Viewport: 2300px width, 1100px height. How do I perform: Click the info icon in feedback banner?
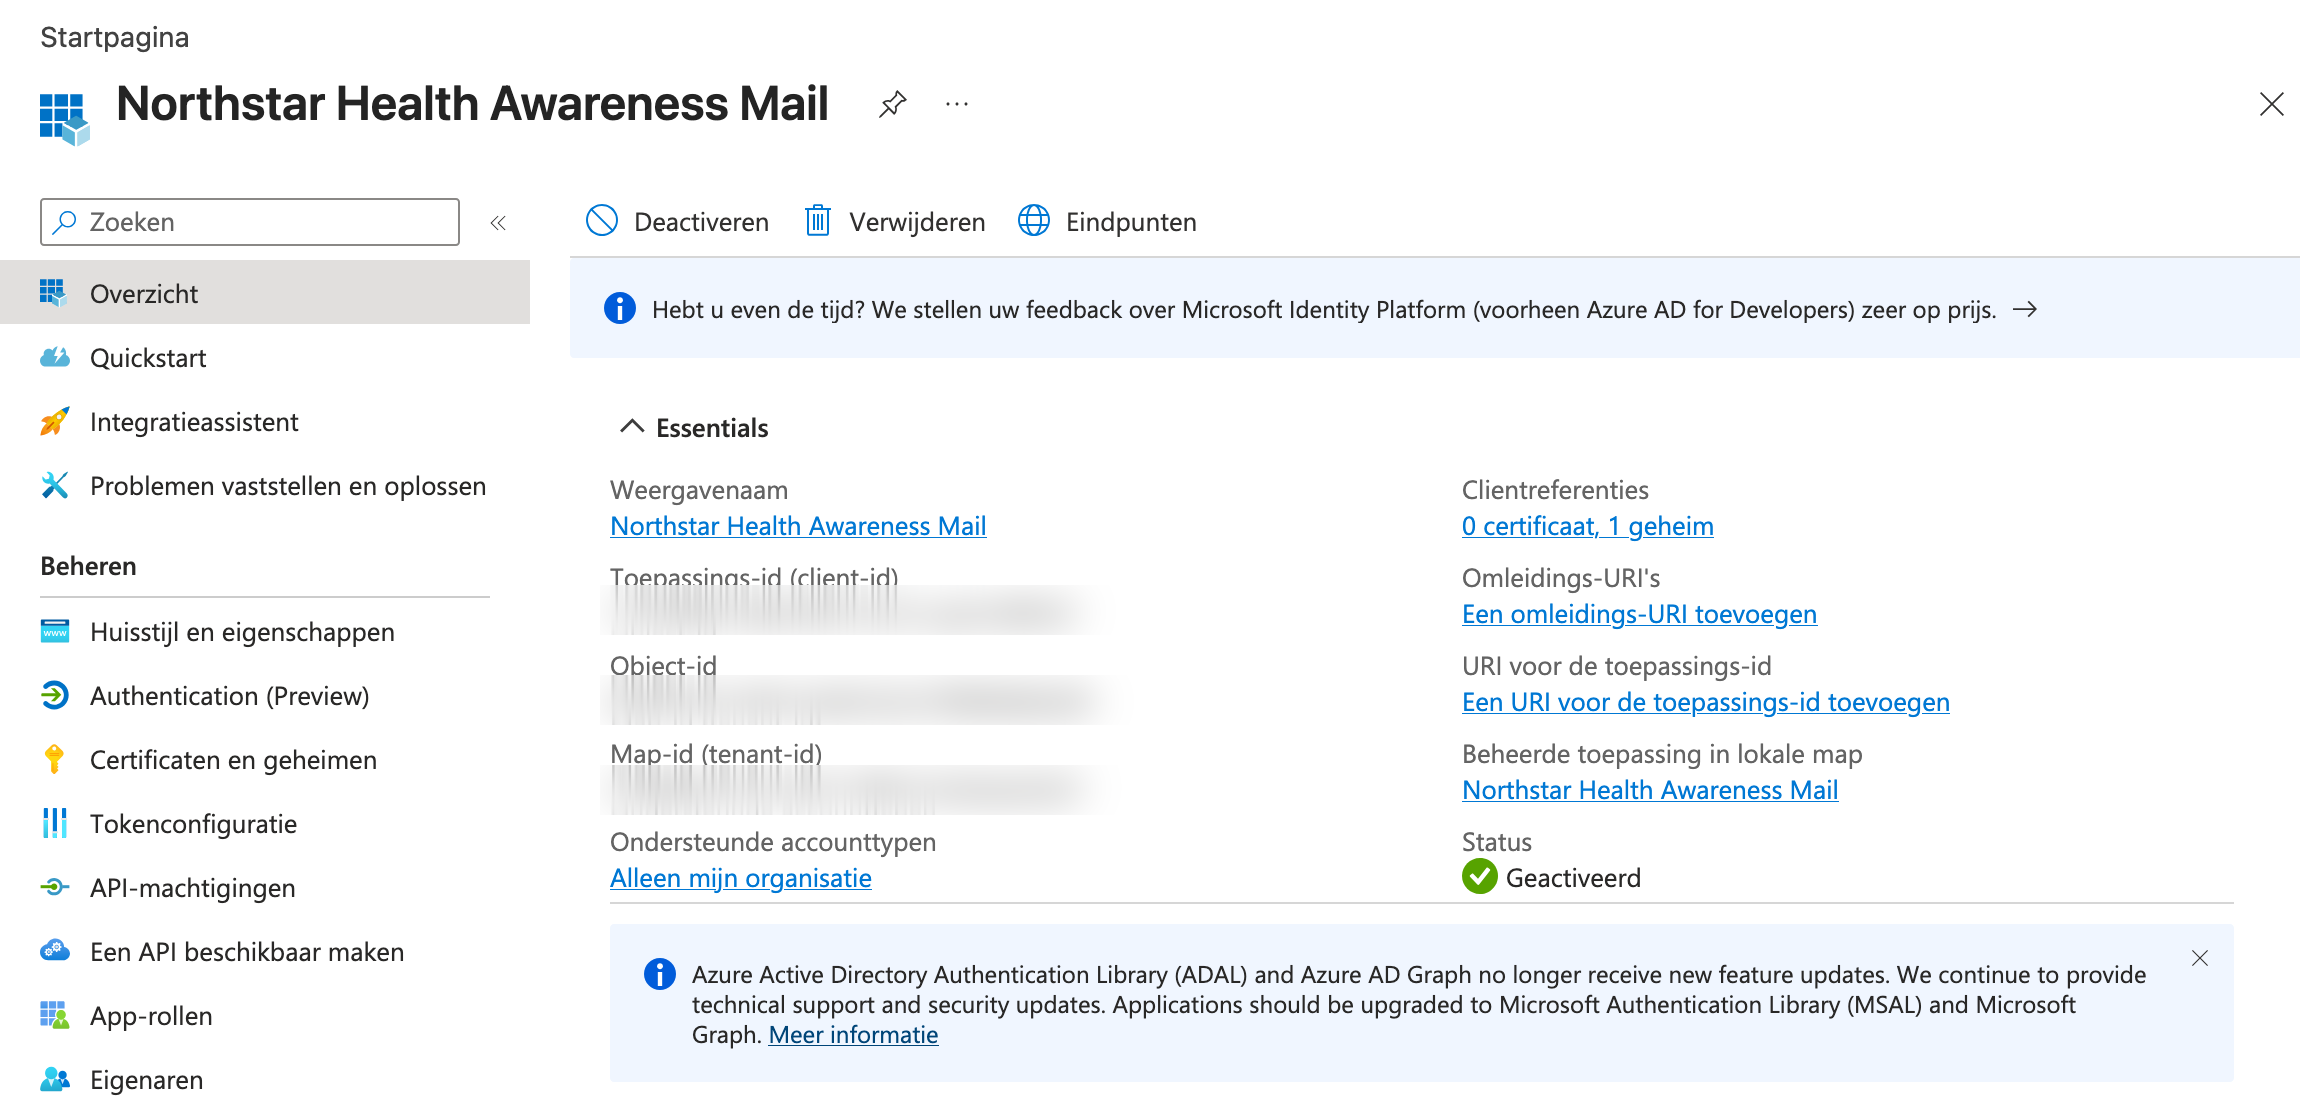click(x=620, y=309)
